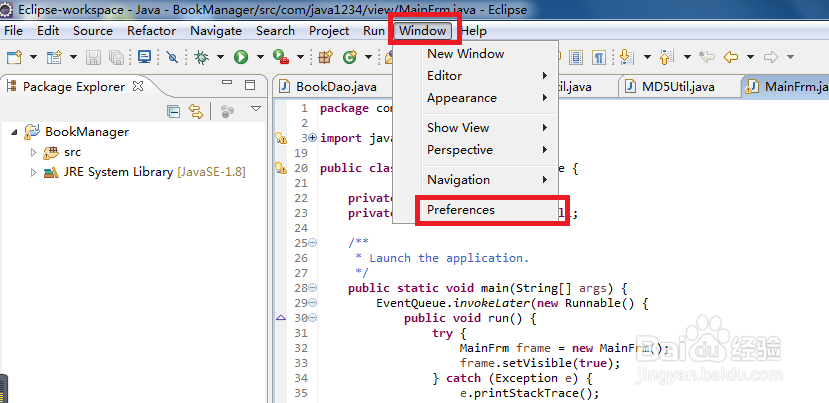
Task: Open the Run menu
Action: click(373, 31)
